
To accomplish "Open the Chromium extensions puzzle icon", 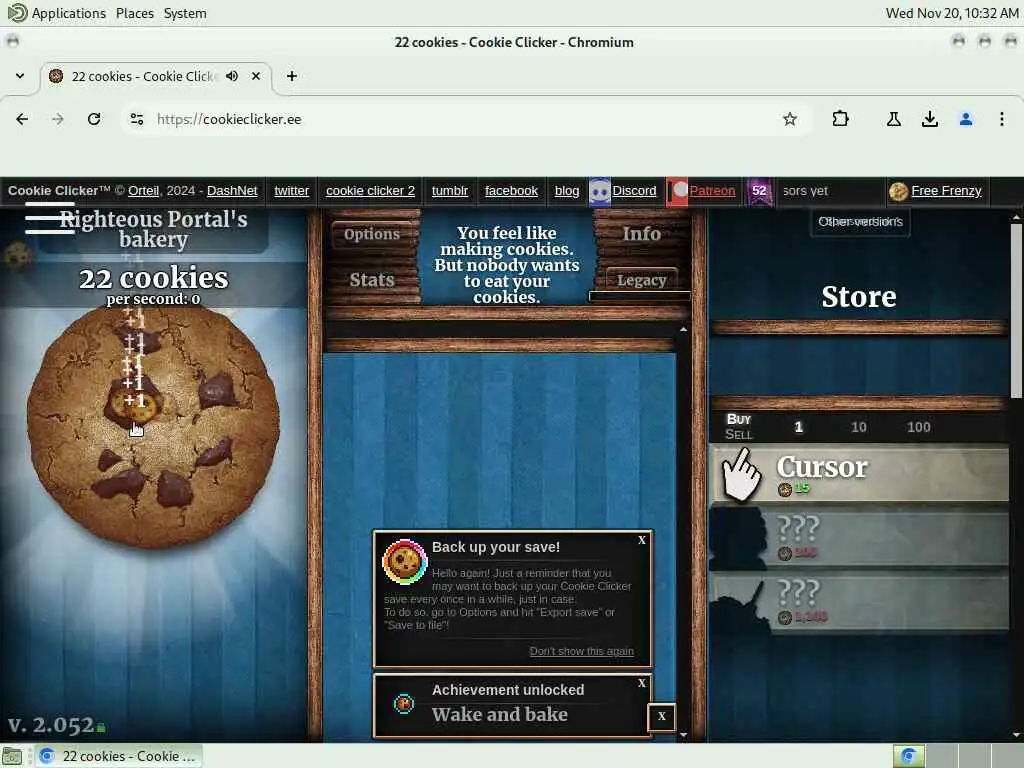I will pyautogui.click(x=840, y=119).
